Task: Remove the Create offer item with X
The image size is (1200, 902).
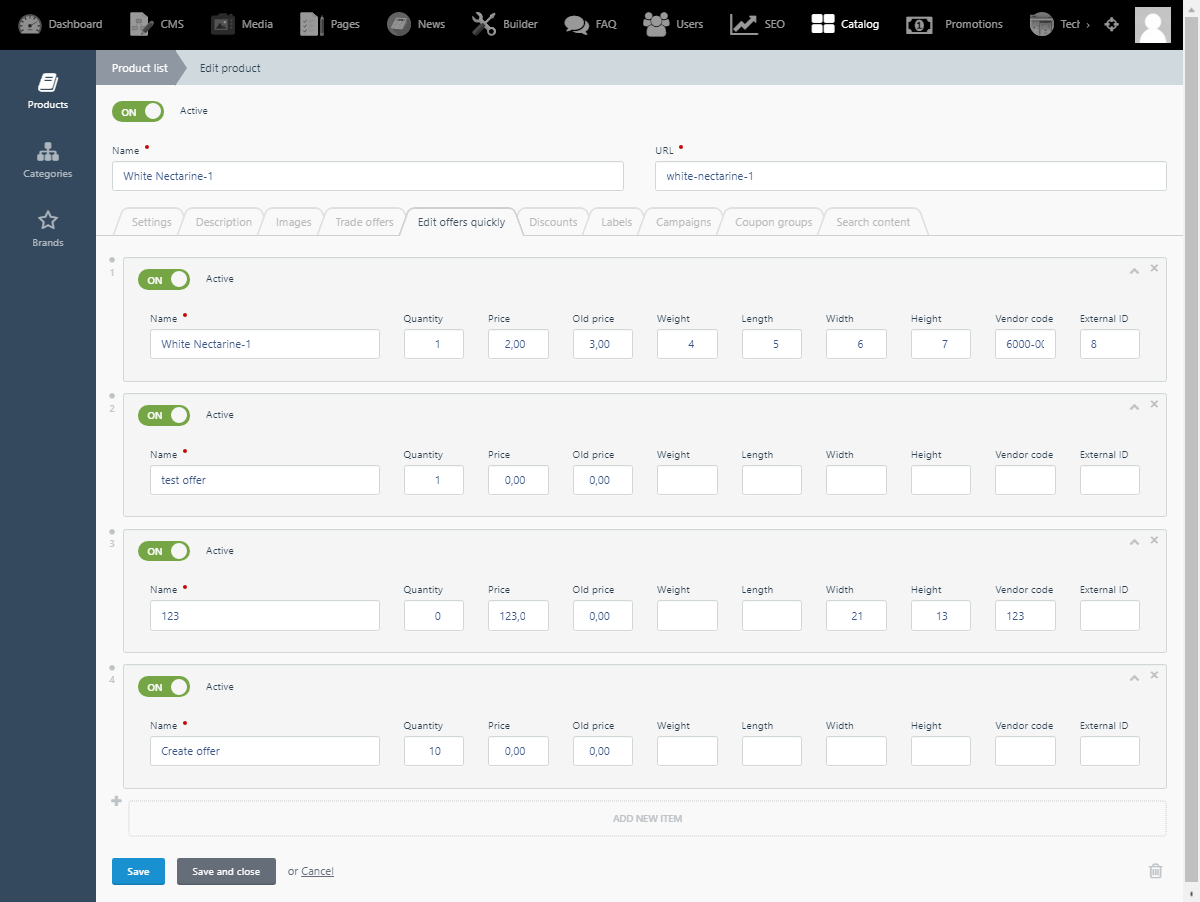Action: click(1154, 675)
